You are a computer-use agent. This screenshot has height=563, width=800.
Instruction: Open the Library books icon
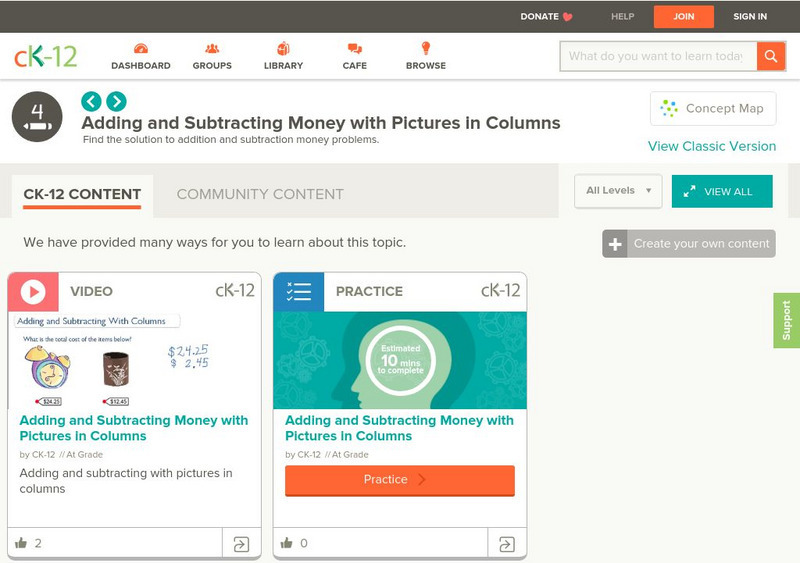(x=283, y=49)
